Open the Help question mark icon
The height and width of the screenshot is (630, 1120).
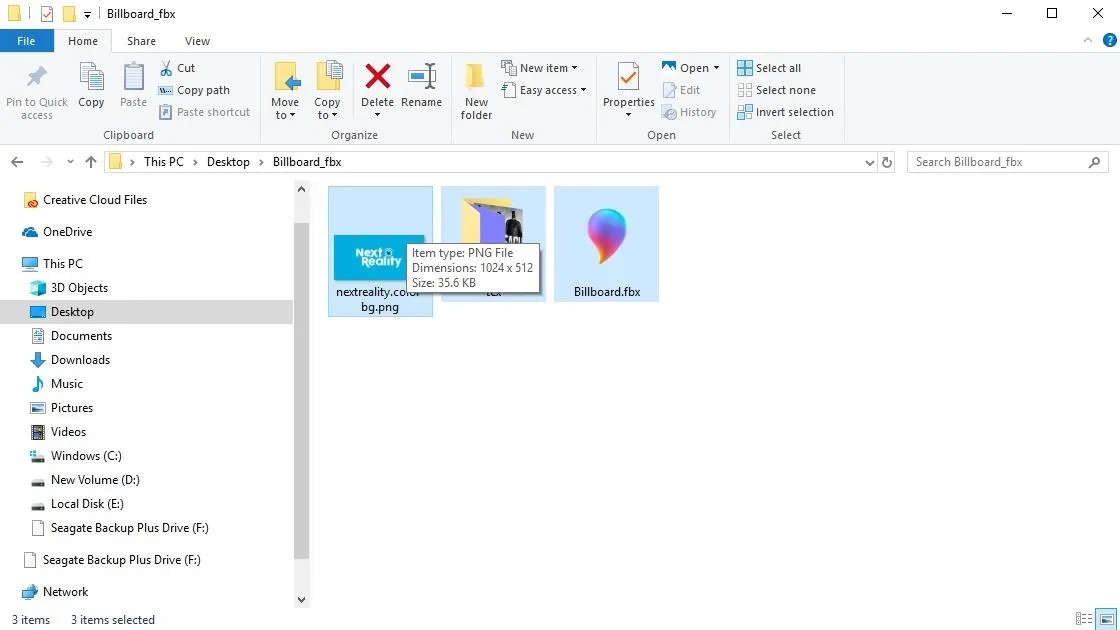[1110, 41]
